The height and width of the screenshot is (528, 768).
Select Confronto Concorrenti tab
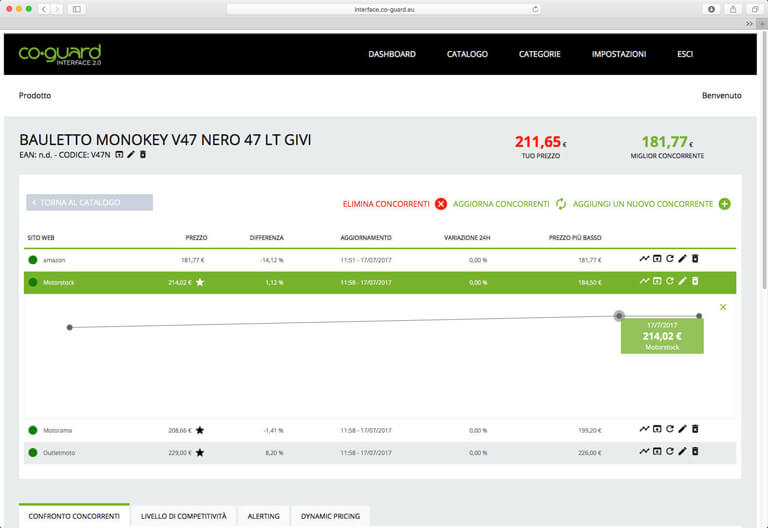(x=74, y=516)
